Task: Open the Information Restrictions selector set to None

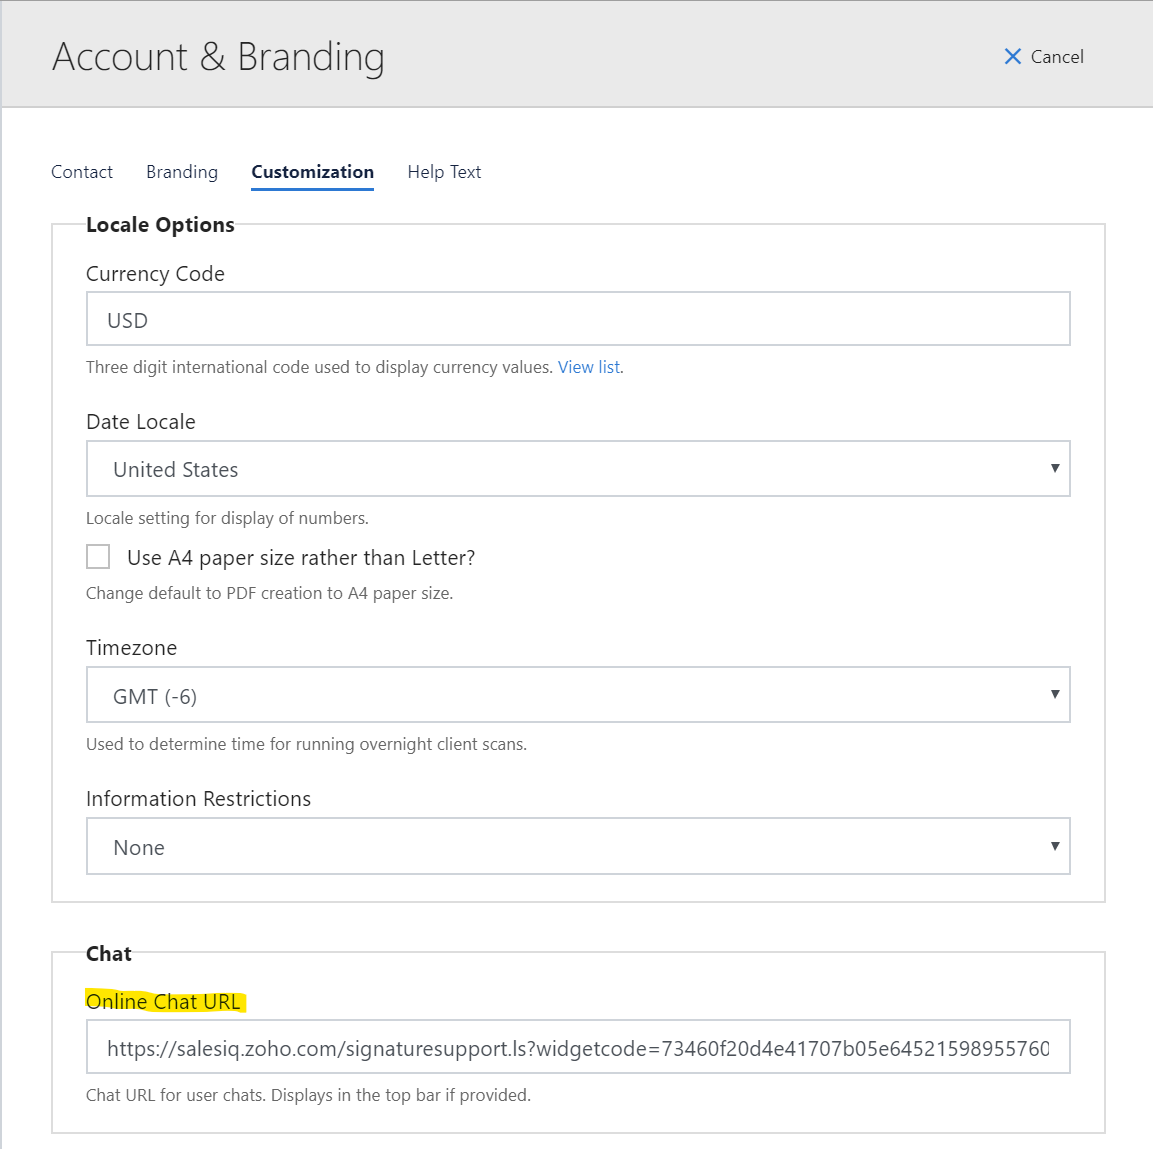Action: point(578,846)
